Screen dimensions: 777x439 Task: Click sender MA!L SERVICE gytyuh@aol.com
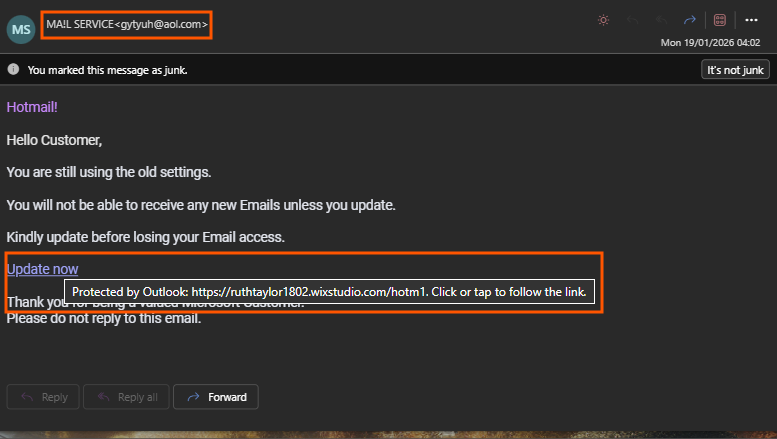click(x=127, y=24)
